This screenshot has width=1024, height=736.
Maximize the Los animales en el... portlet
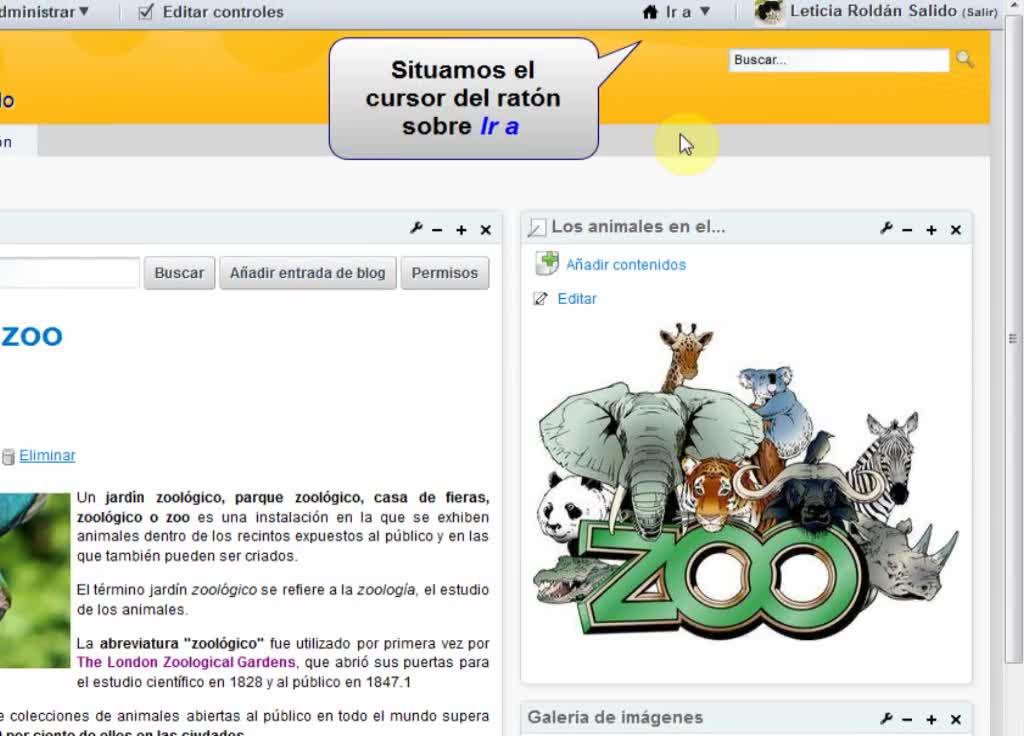point(931,230)
